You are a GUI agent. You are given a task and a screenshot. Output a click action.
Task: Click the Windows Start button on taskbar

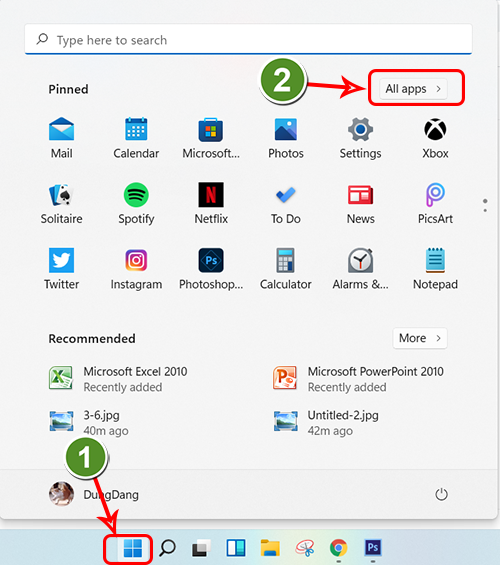click(x=133, y=549)
